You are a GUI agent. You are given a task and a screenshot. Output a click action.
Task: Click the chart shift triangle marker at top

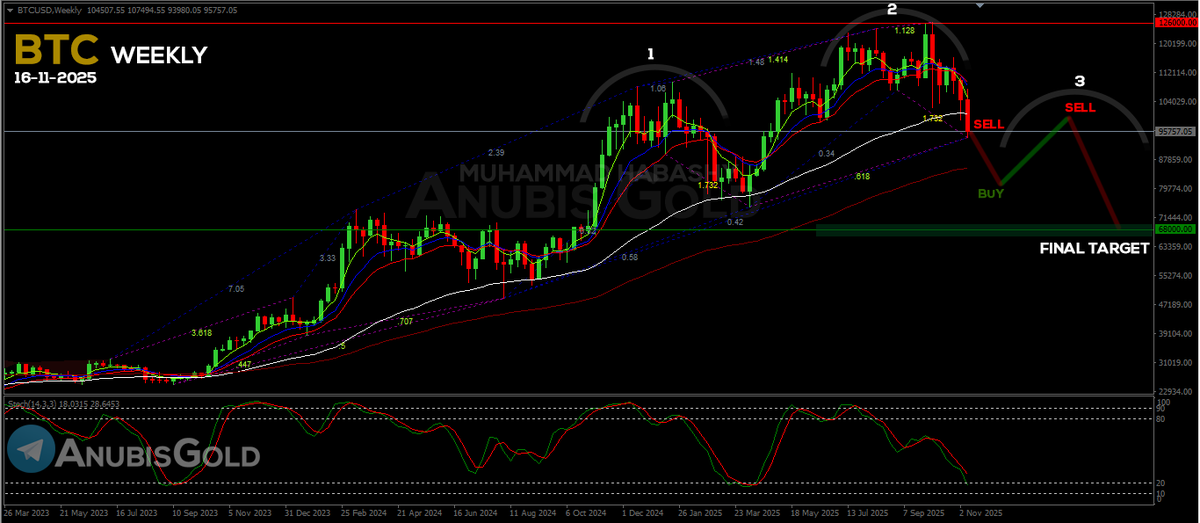980,6
